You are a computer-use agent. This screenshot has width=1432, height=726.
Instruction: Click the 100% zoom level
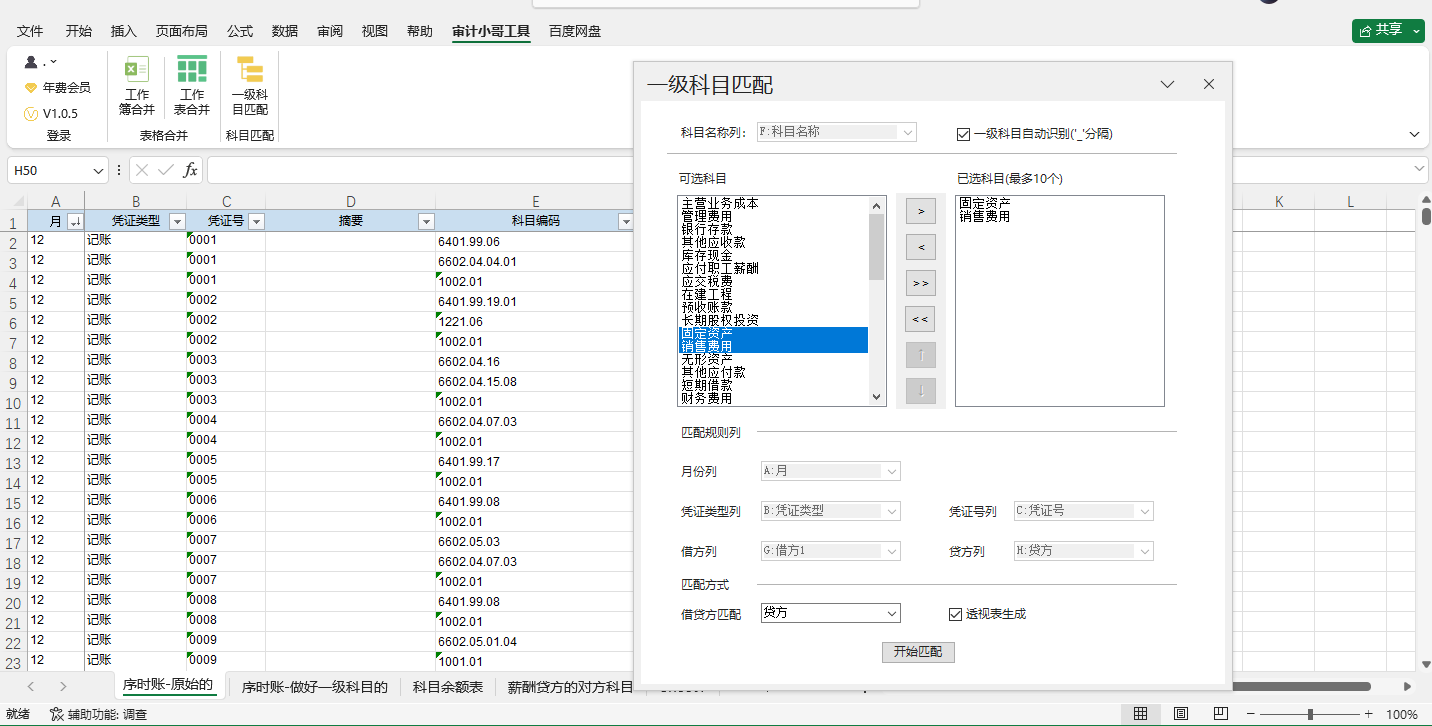(x=1402, y=714)
